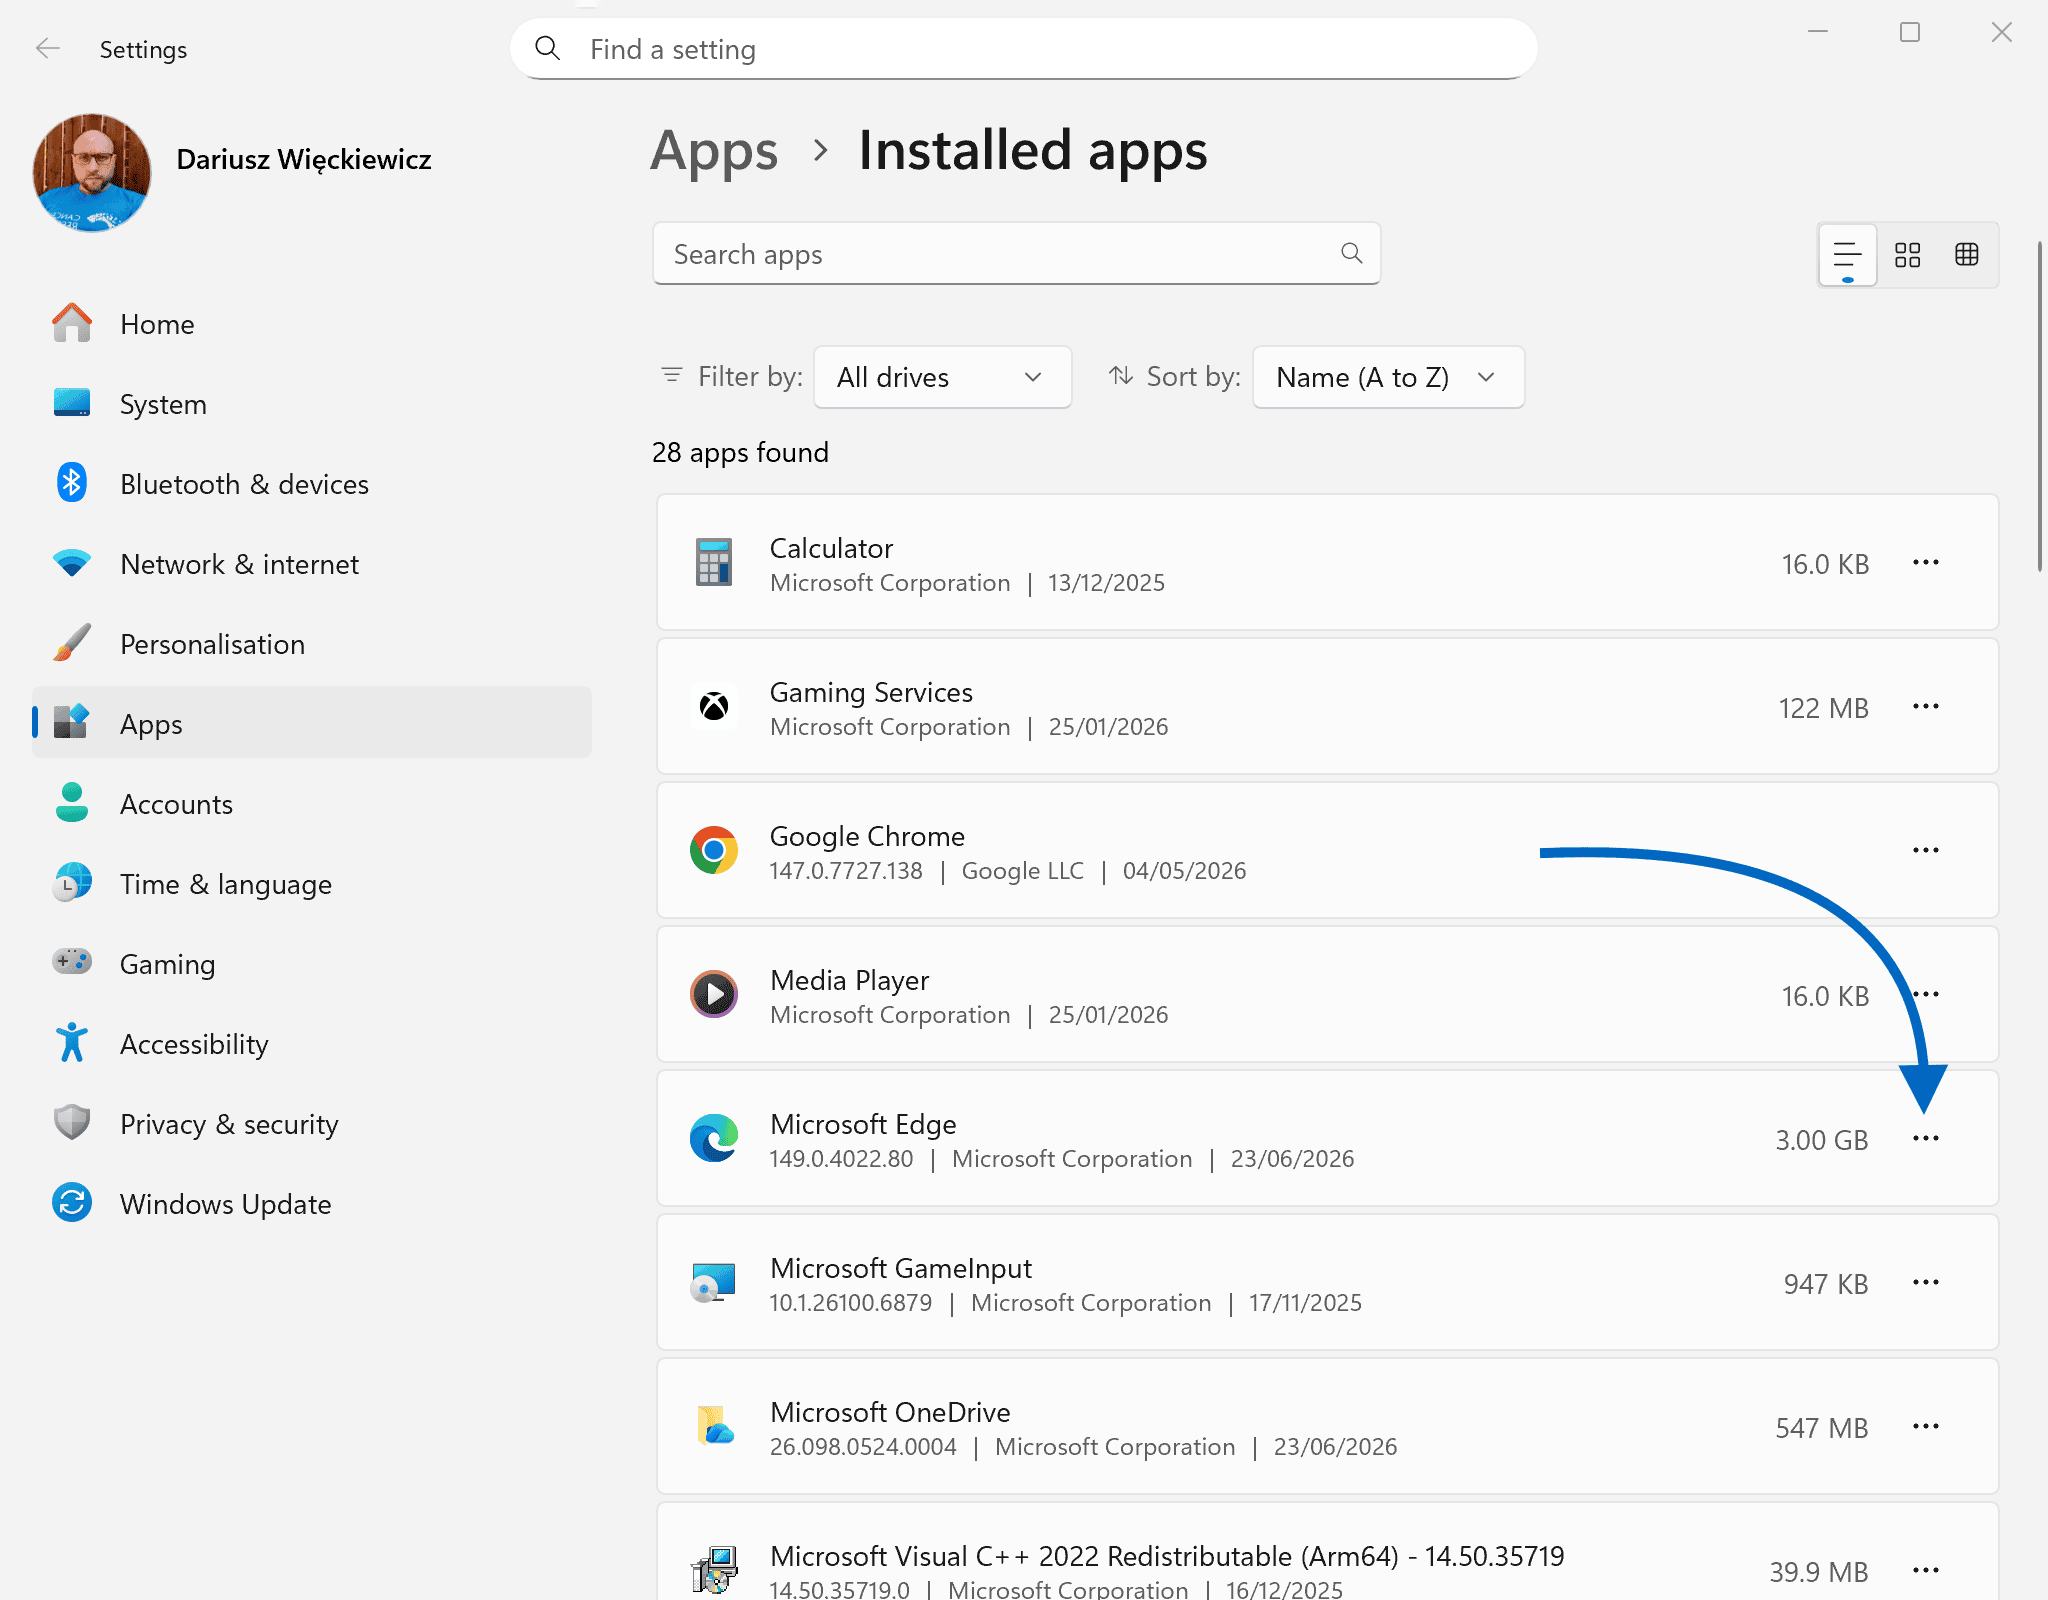Select the Google Chrome app name
The width and height of the screenshot is (2048, 1600).
pos(867,837)
